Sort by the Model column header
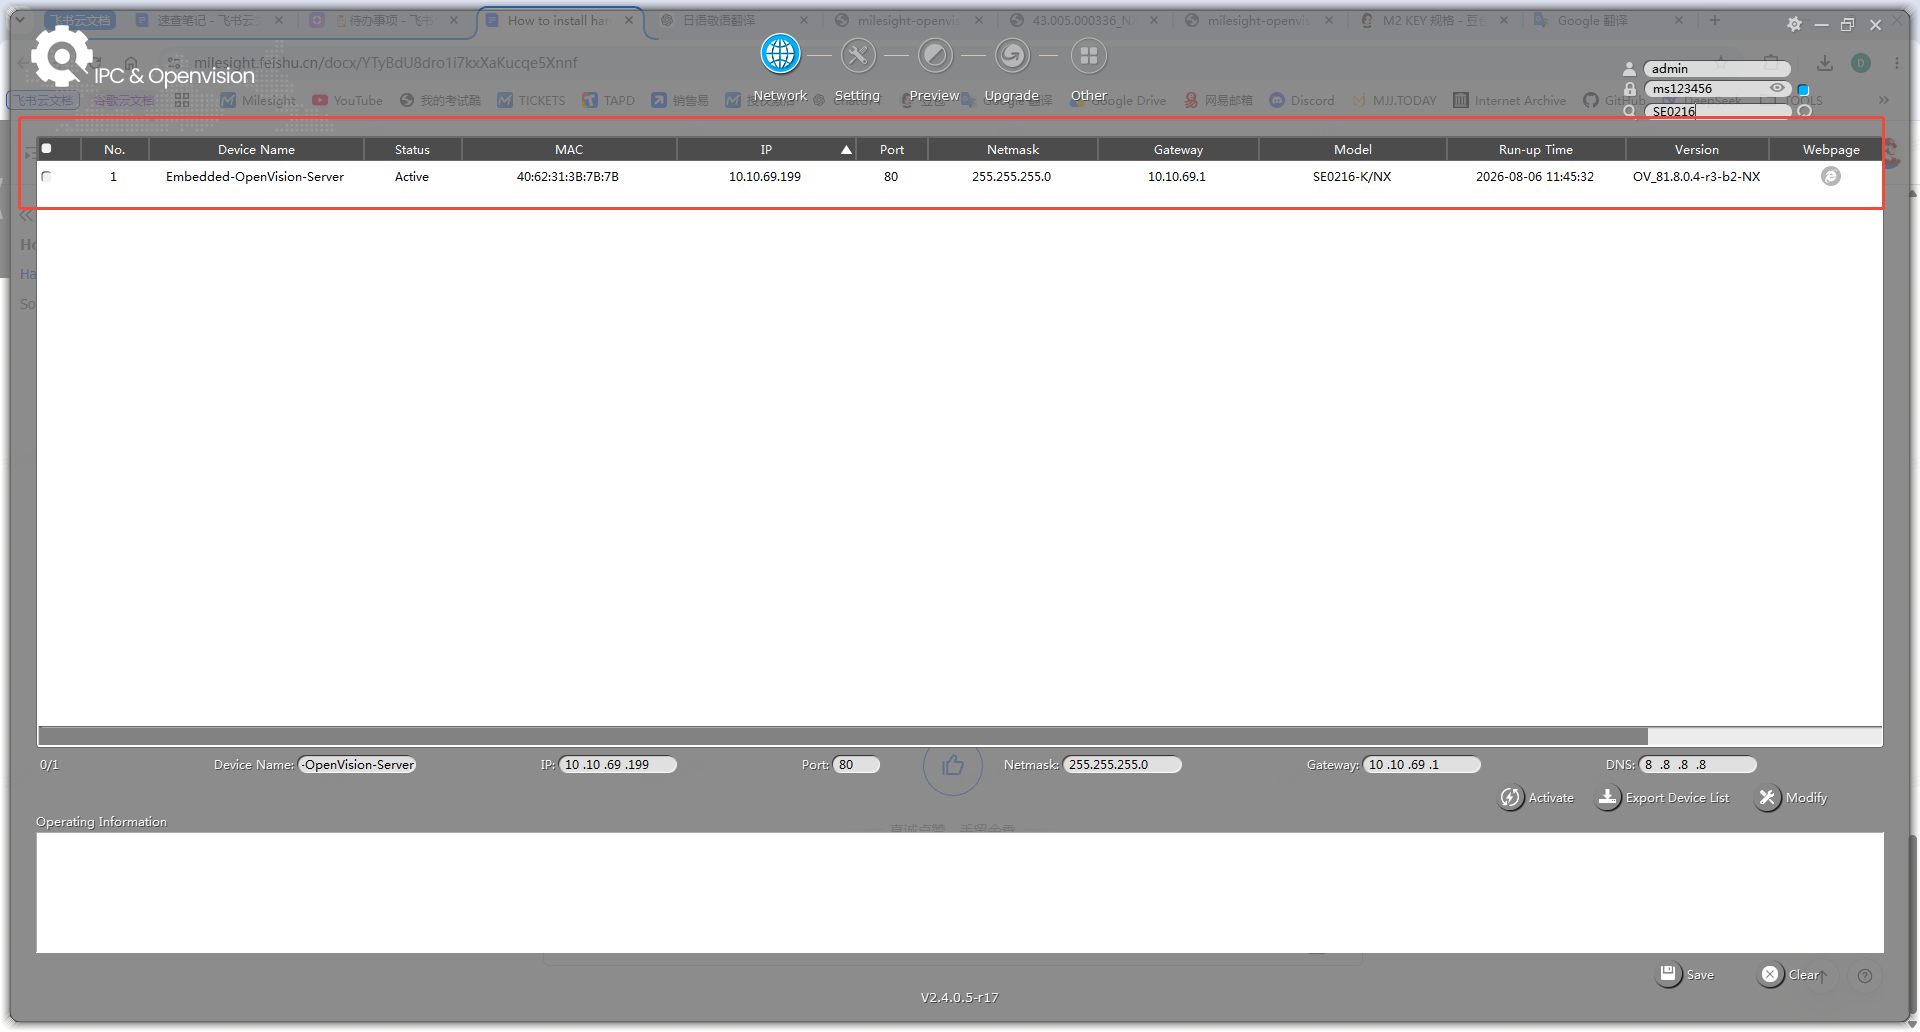1920x1032 pixels. click(x=1353, y=149)
